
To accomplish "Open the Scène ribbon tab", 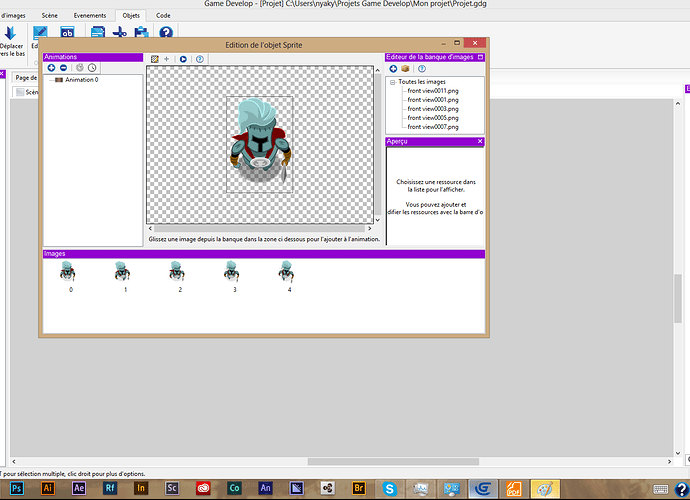I will coord(50,15).
